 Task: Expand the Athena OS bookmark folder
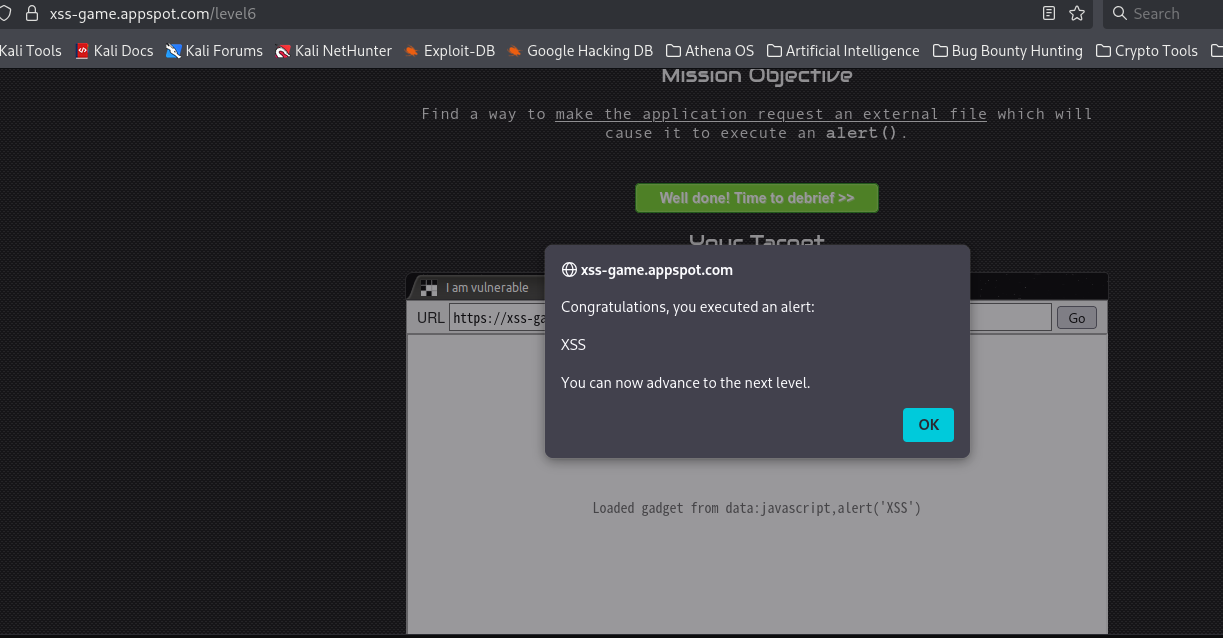(x=710, y=51)
